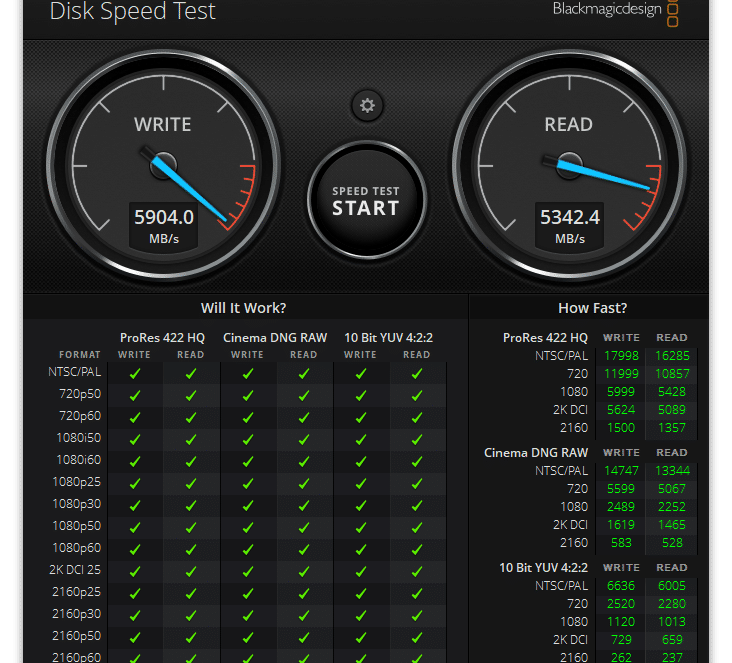The width and height of the screenshot is (732, 663).
Task: Click the 2160p25 Cinema DNG write checkmark
Action: [x=248, y=593]
